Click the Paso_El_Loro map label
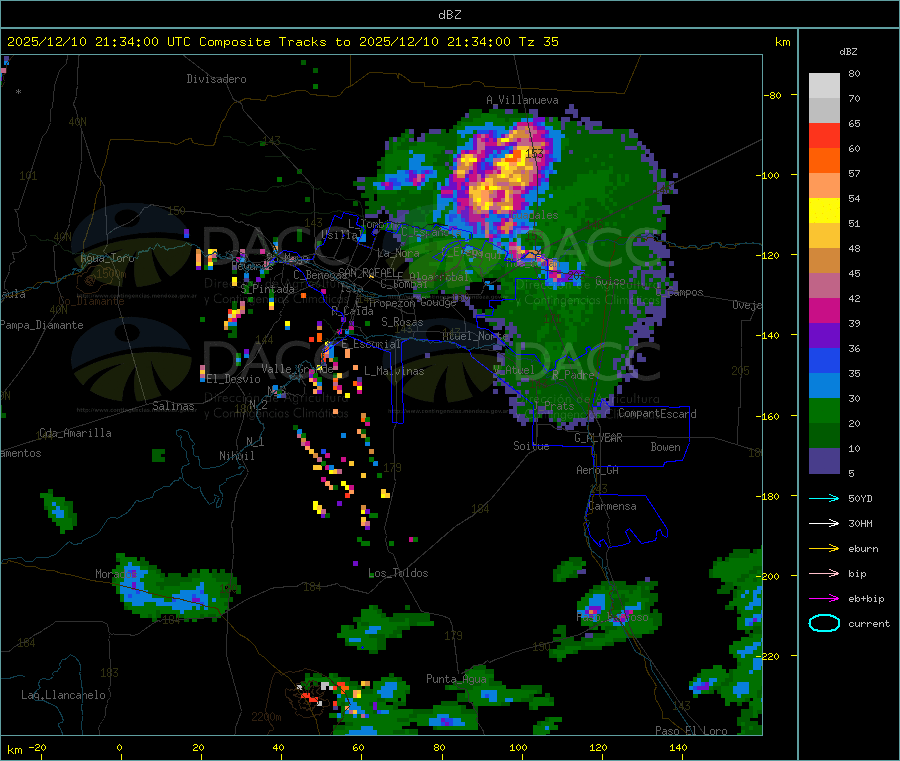 click(x=692, y=731)
